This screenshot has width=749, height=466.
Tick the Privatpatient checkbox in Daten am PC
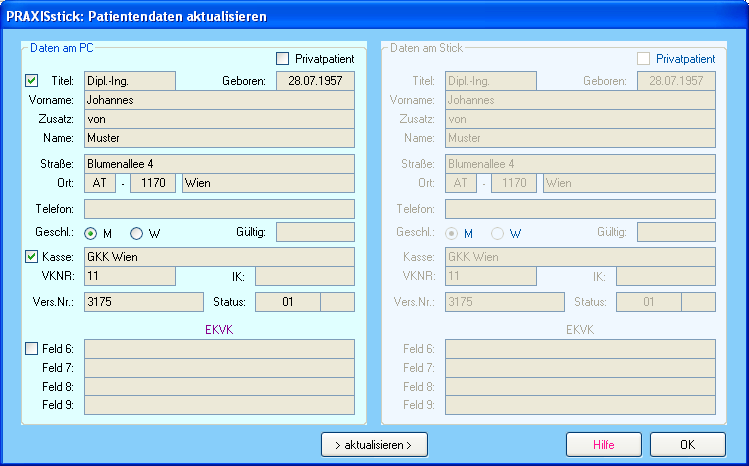[283, 59]
